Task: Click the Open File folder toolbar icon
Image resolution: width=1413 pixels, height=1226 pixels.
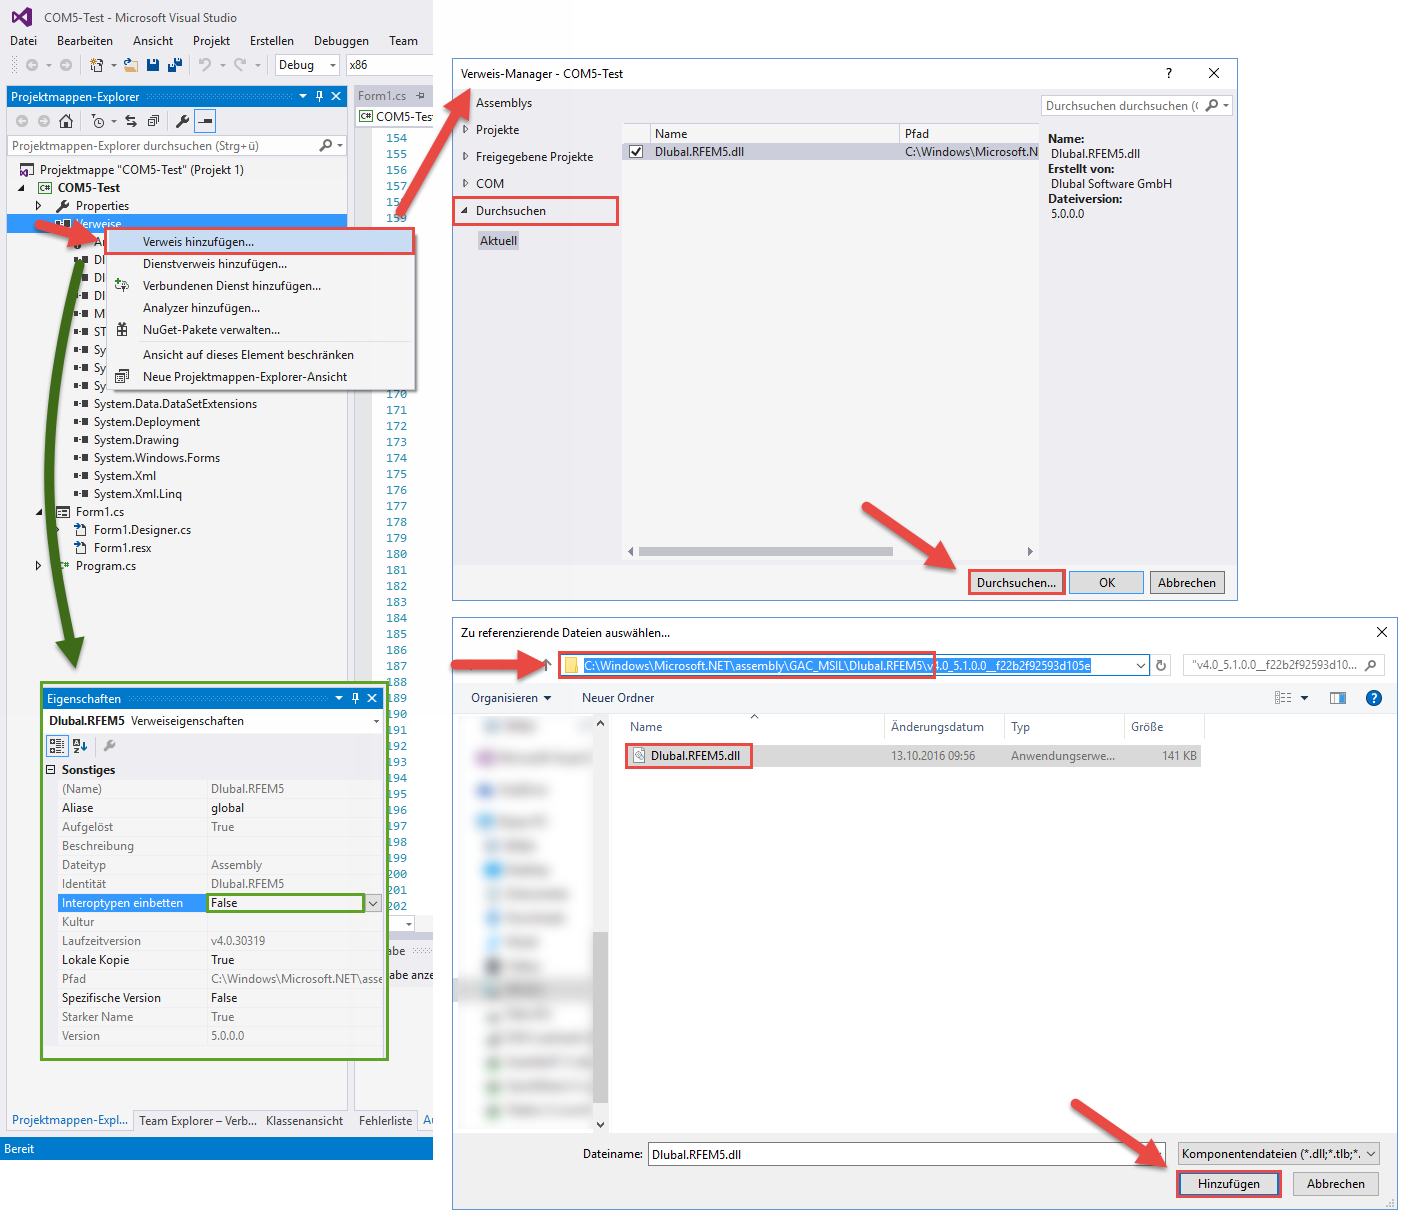Action: pos(131,65)
